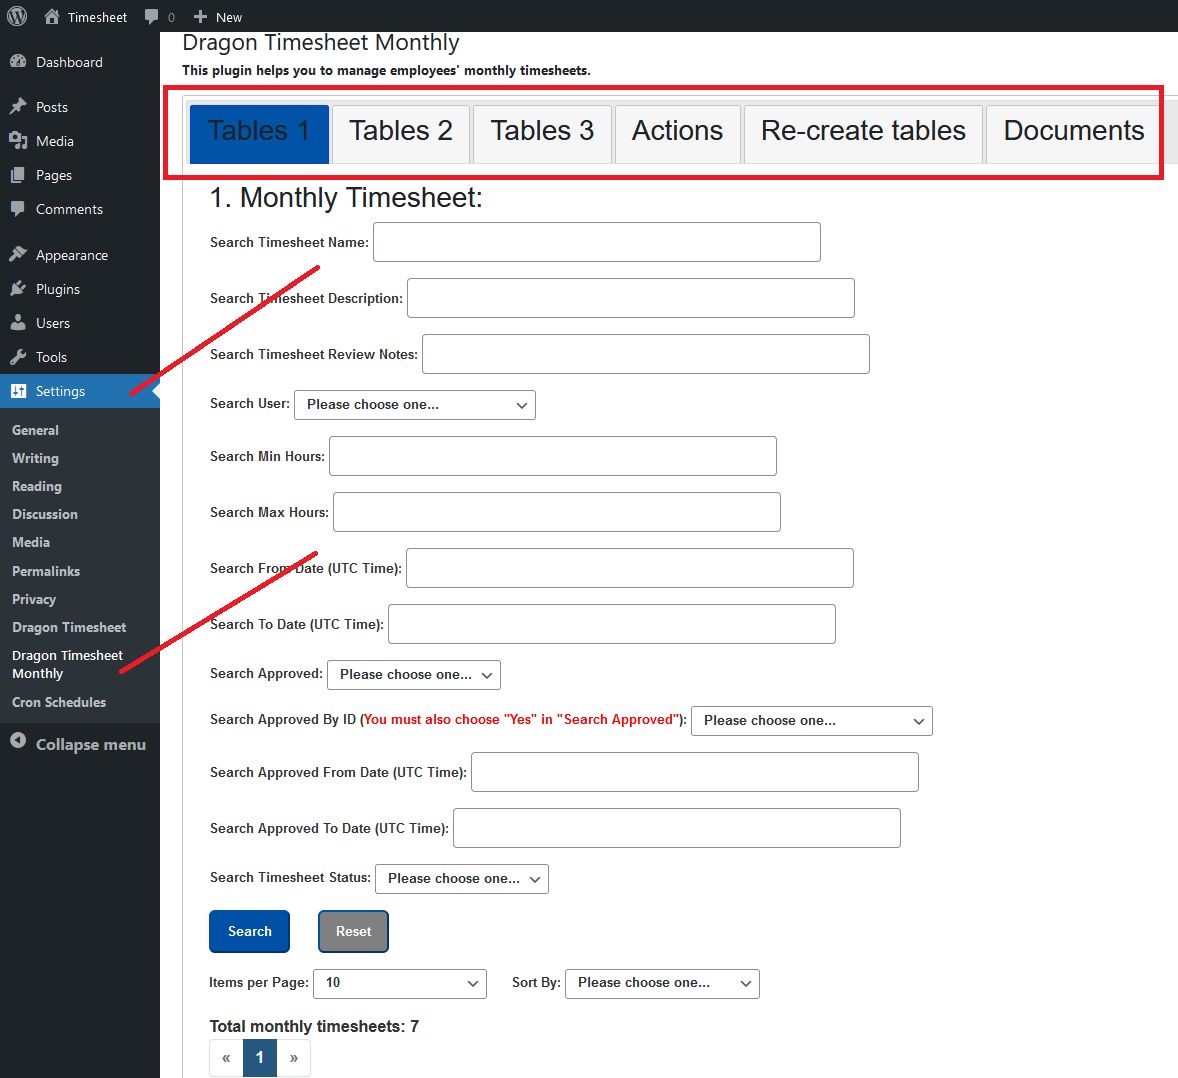Open Dragon Timesheet settings page
Image resolution: width=1178 pixels, height=1078 pixels.
pyautogui.click(x=69, y=627)
